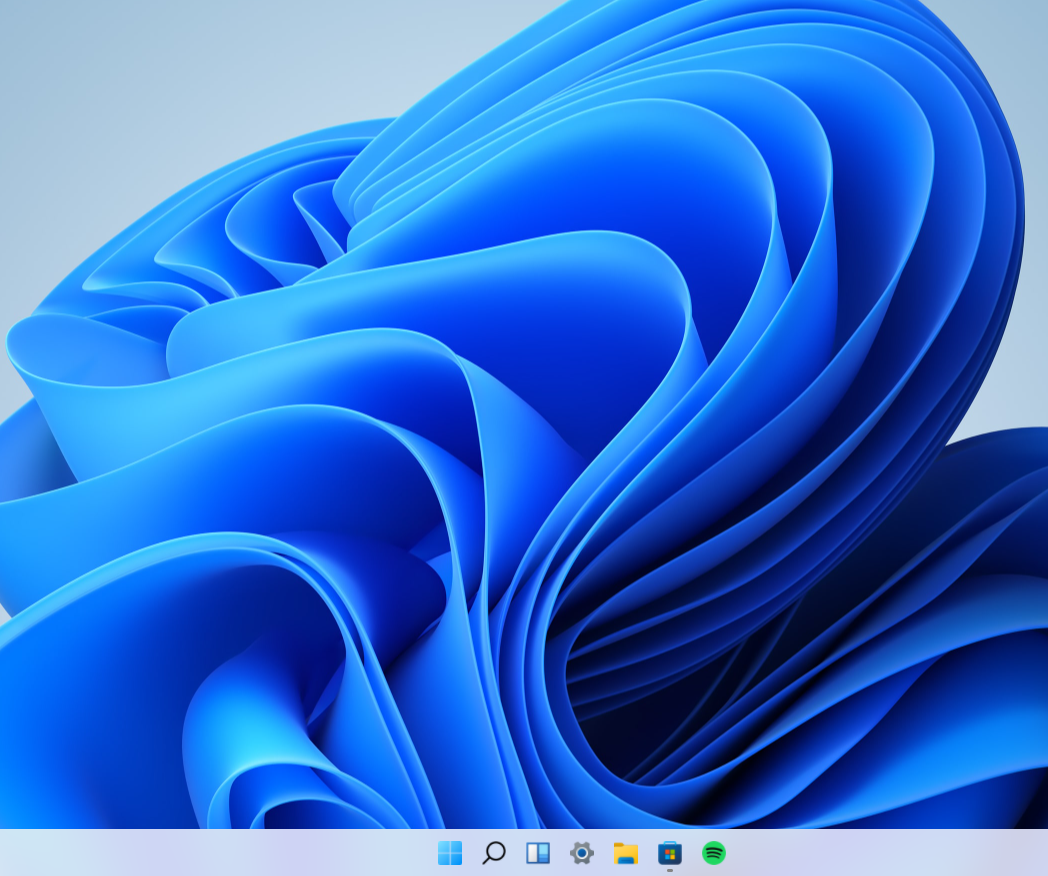
Task: Select the two-panel Task View icon
Action: (538, 853)
